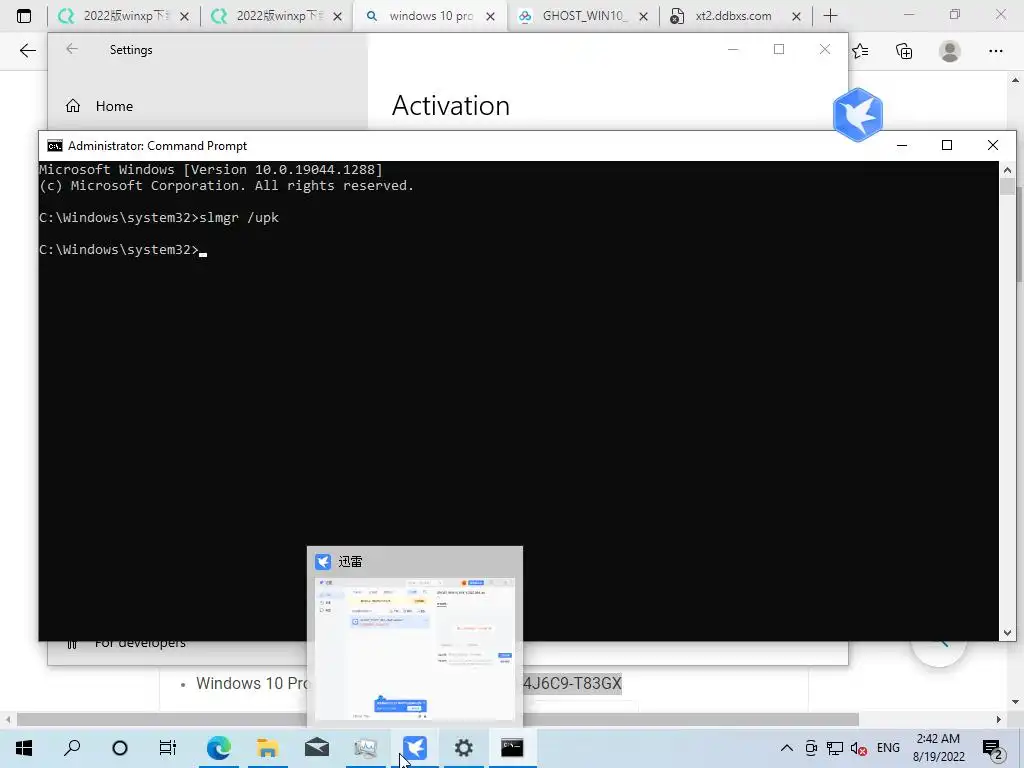Viewport: 1024px width, 768px height.
Task: Open Edge profile avatar
Action: tap(950, 51)
